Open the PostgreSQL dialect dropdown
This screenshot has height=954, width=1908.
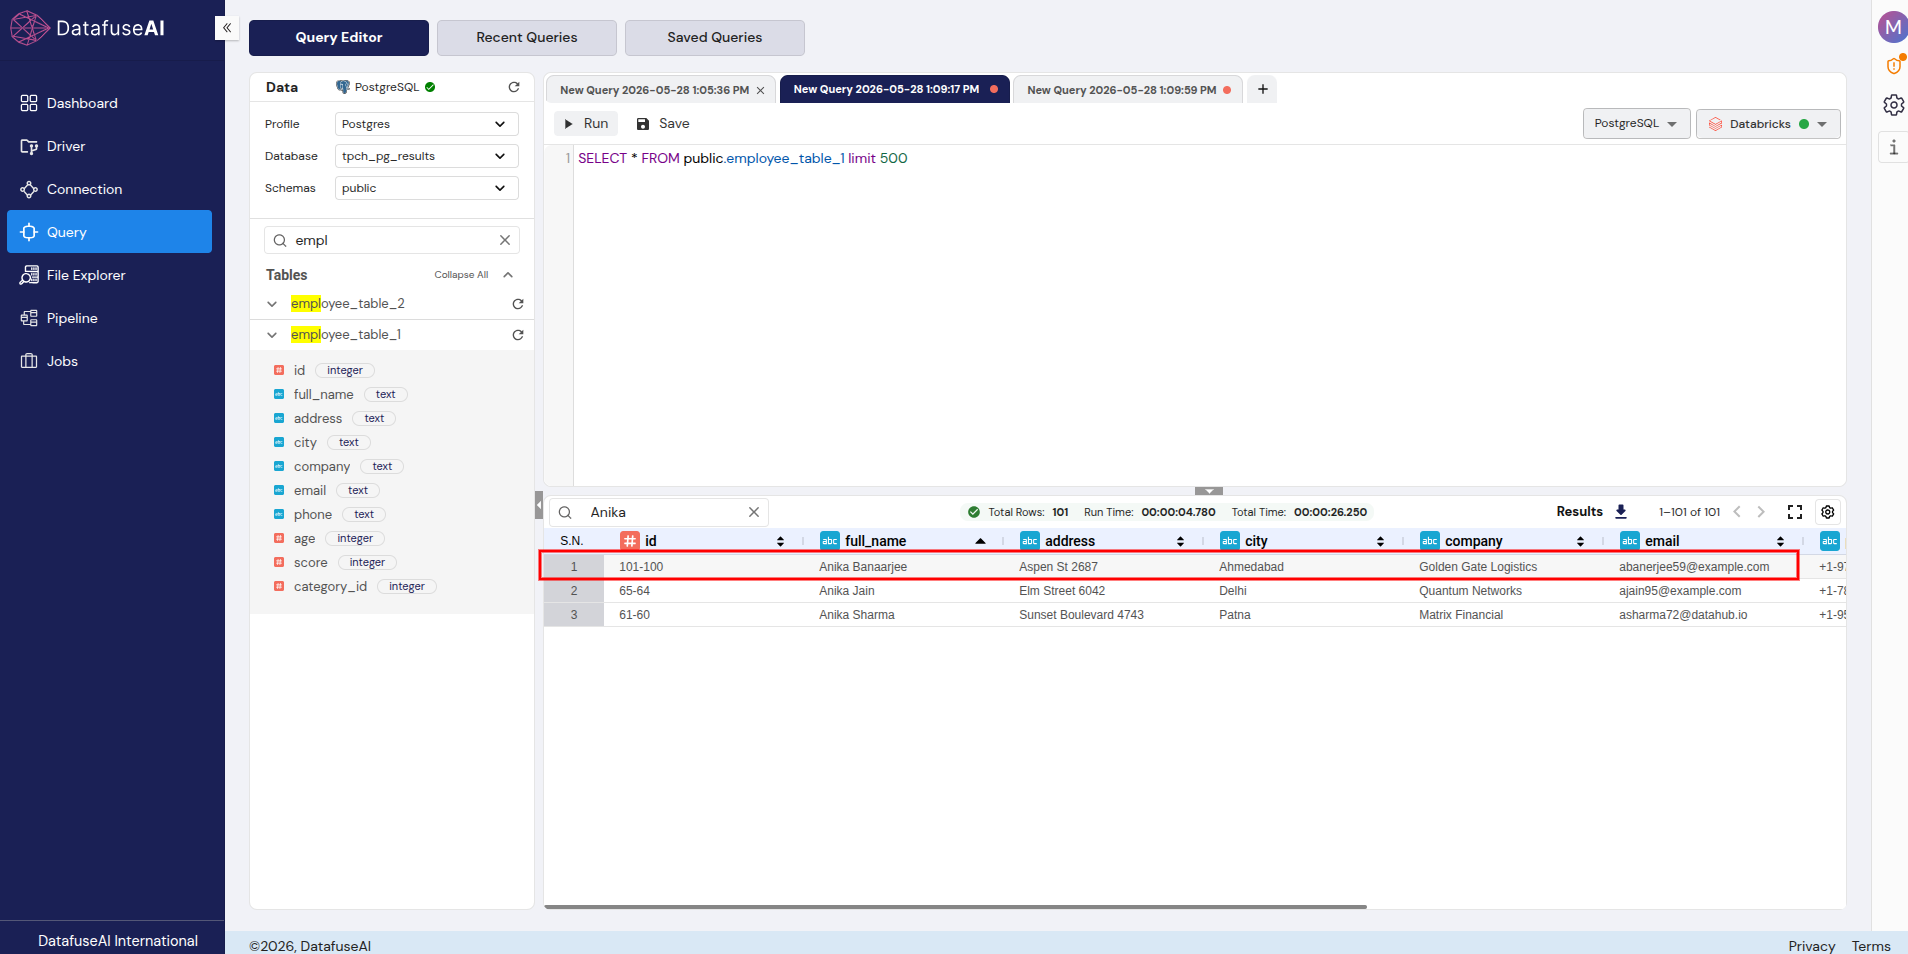pos(1636,124)
